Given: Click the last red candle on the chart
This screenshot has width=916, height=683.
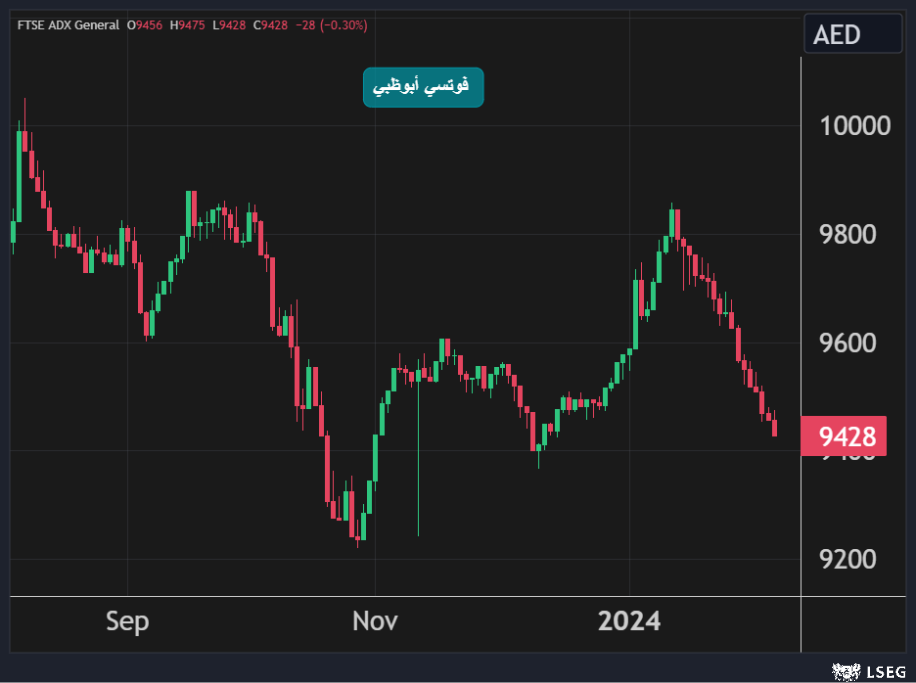Looking at the screenshot, I should (x=775, y=428).
